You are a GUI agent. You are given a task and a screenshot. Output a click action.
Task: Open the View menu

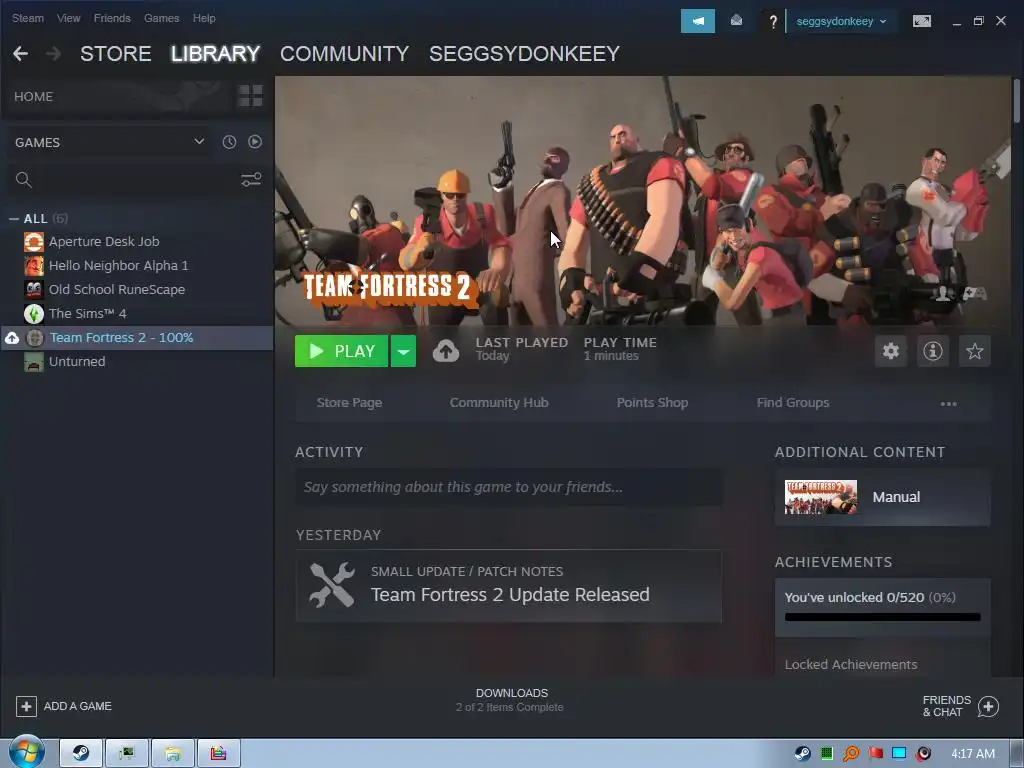click(69, 18)
